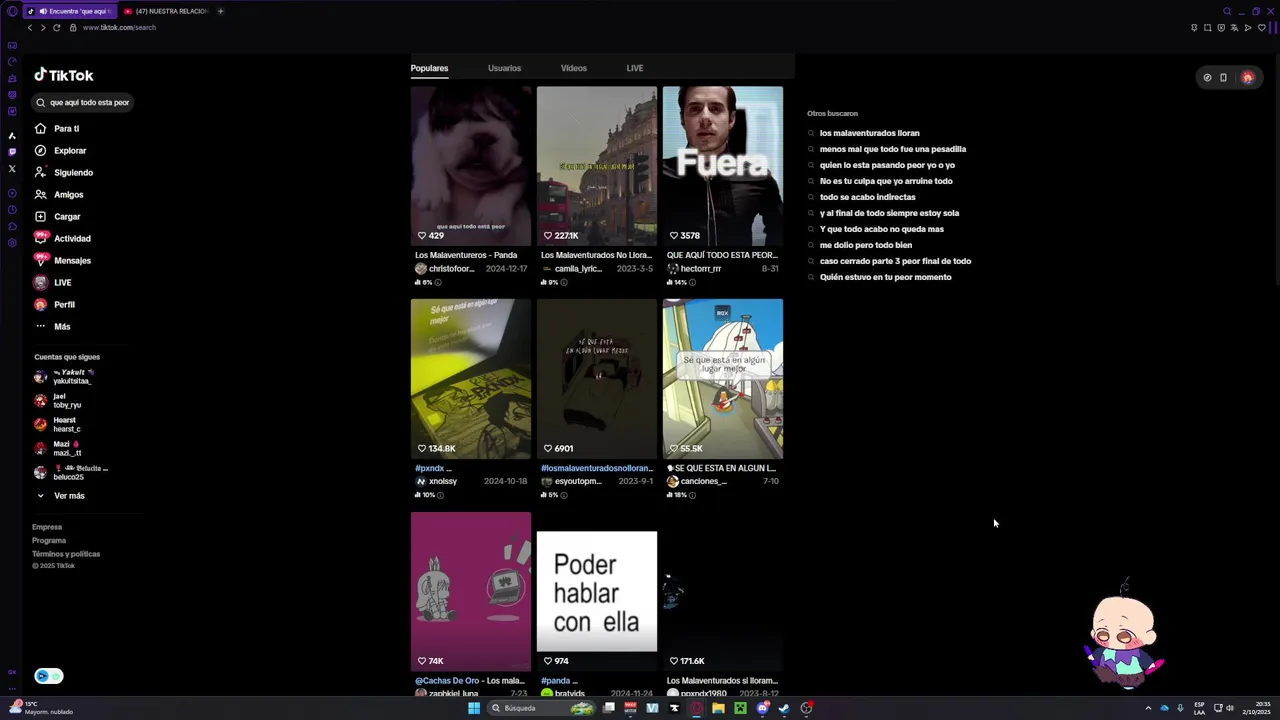This screenshot has width=1280, height=720.
Task: Reload the page
Action: click(x=57, y=27)
